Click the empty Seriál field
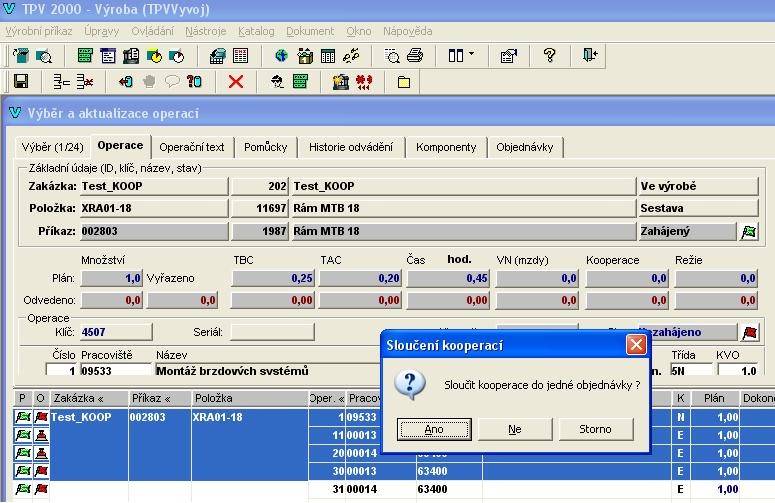Image resolution: width=775 pixels, height=503 pixels. pos(272,332)
